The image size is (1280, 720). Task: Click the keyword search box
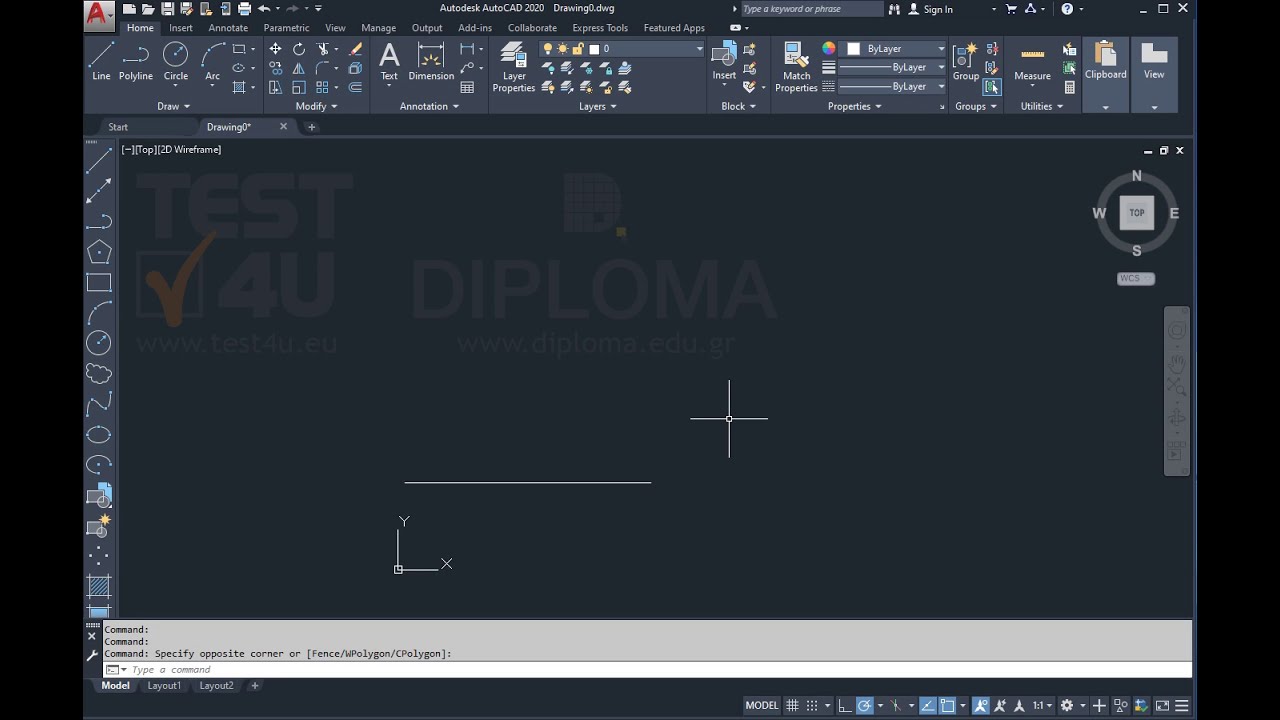pyautogui.click(x=812, y=9)
